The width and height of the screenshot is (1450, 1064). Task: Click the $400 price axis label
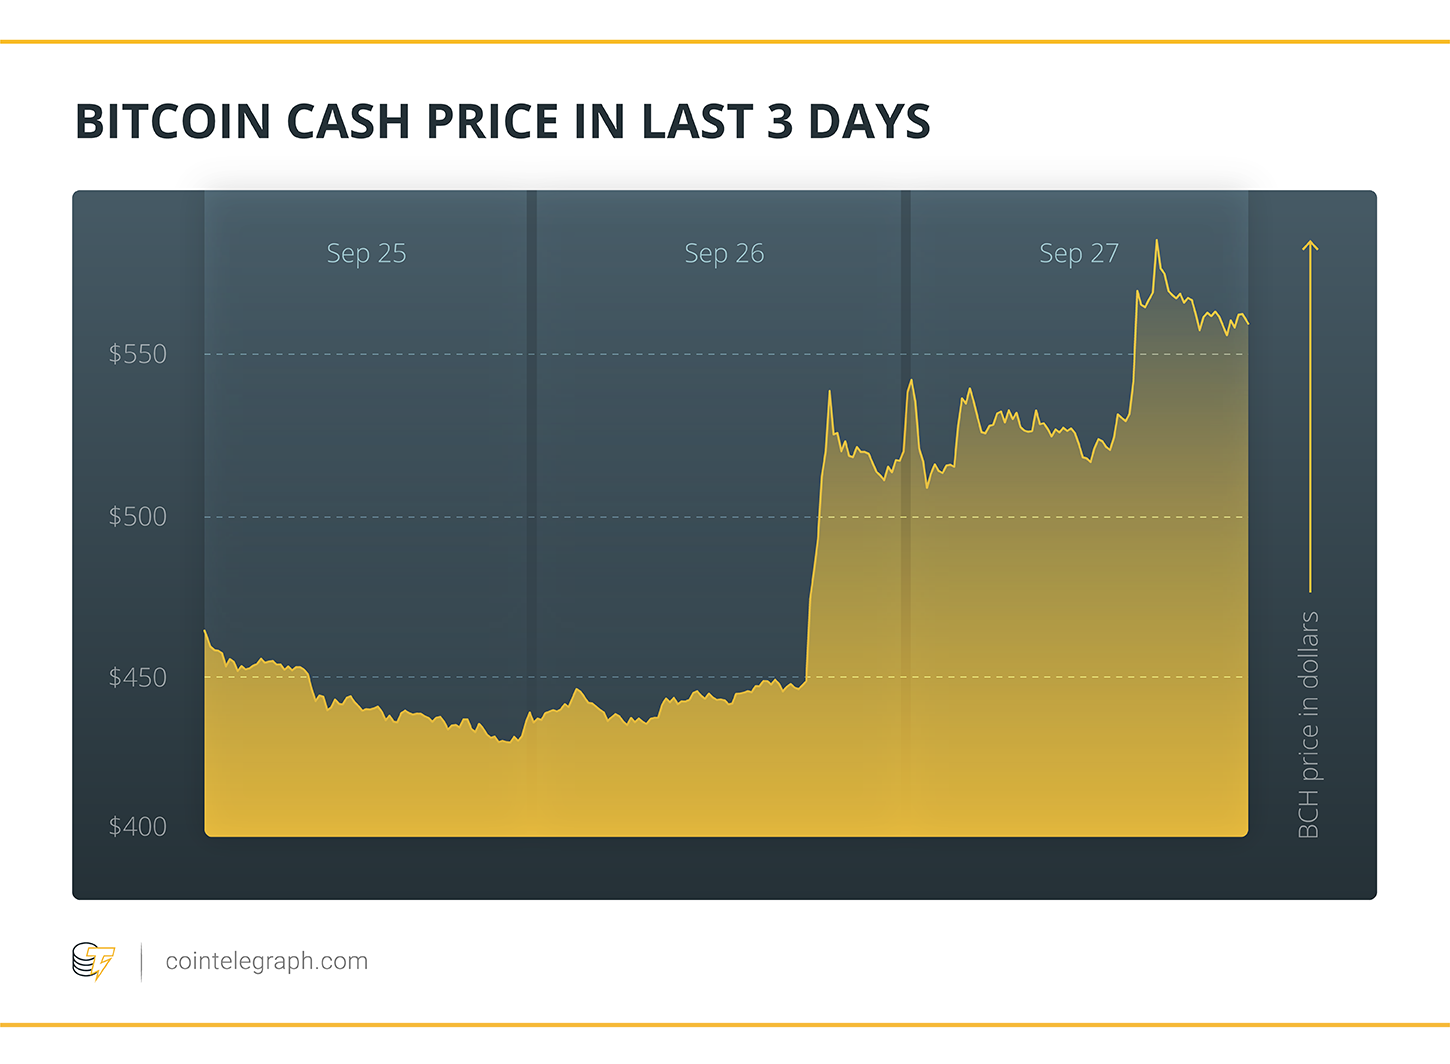point(138,827)
